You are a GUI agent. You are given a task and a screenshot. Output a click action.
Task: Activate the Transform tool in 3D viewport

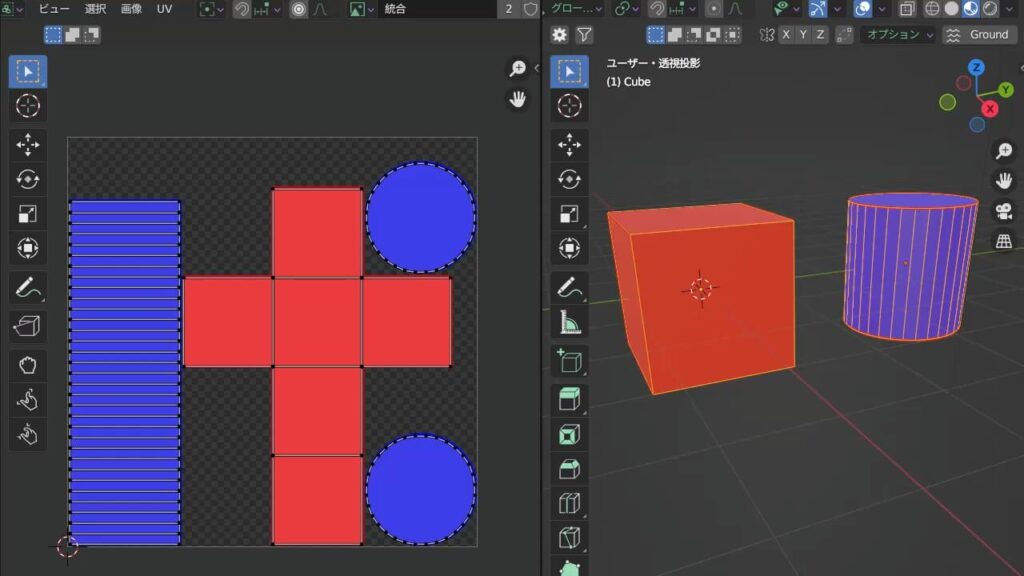[569, 248]
